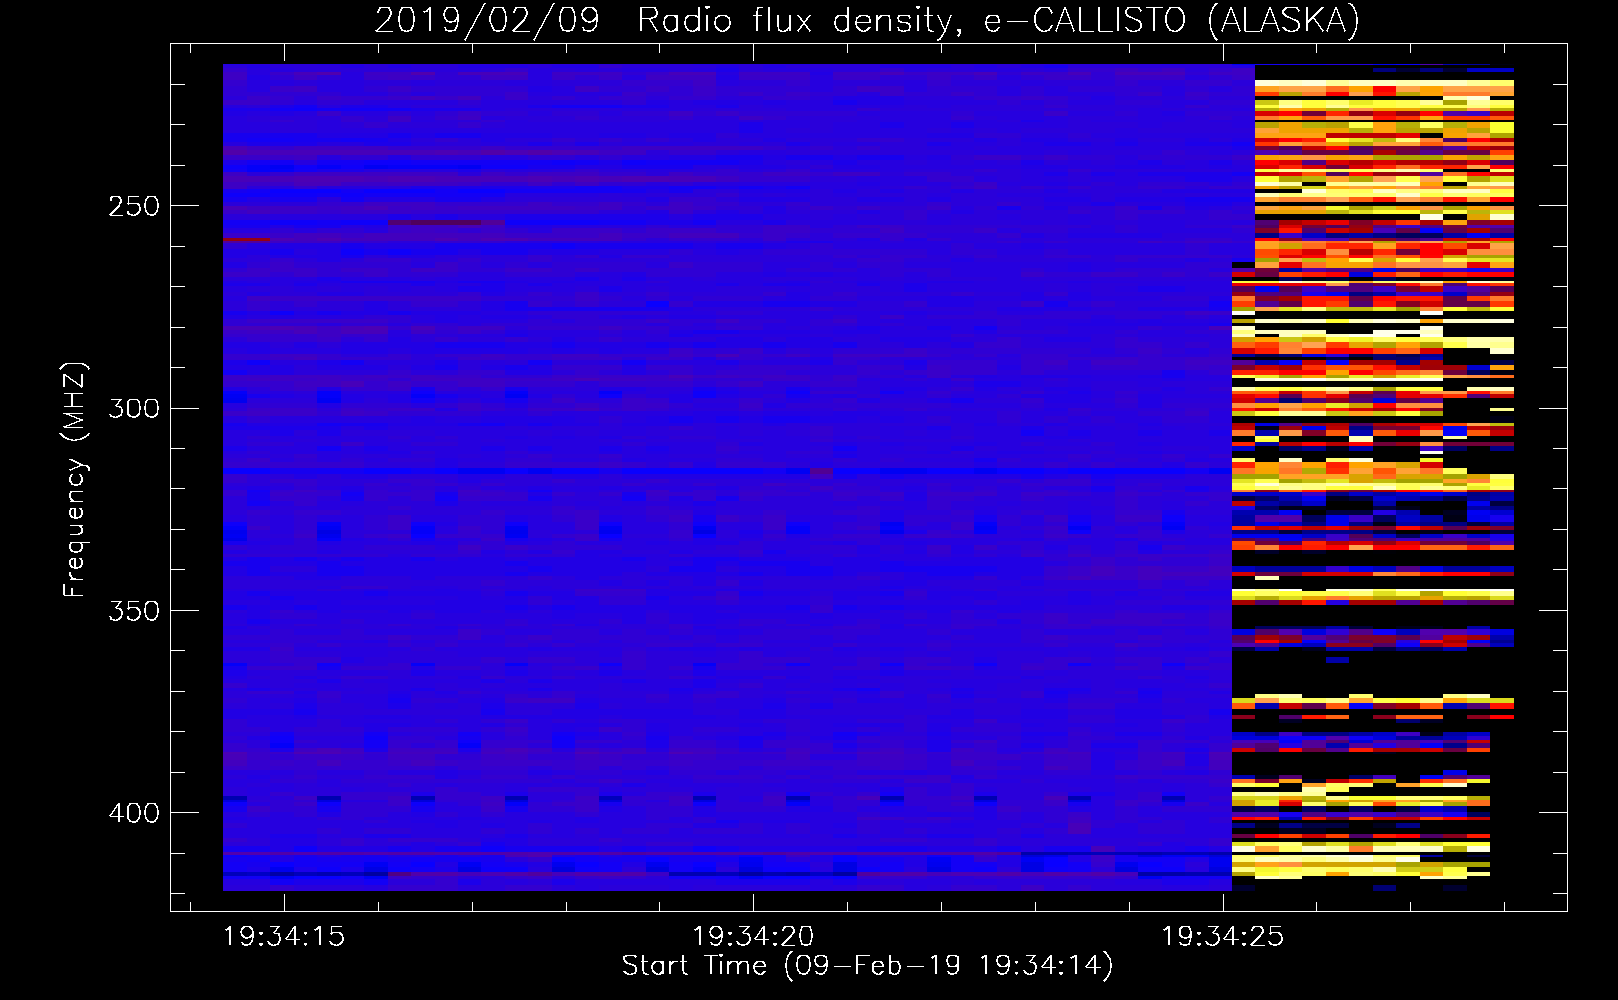
Task: Select the 250 frequency tick label
Action: [134, 206]
